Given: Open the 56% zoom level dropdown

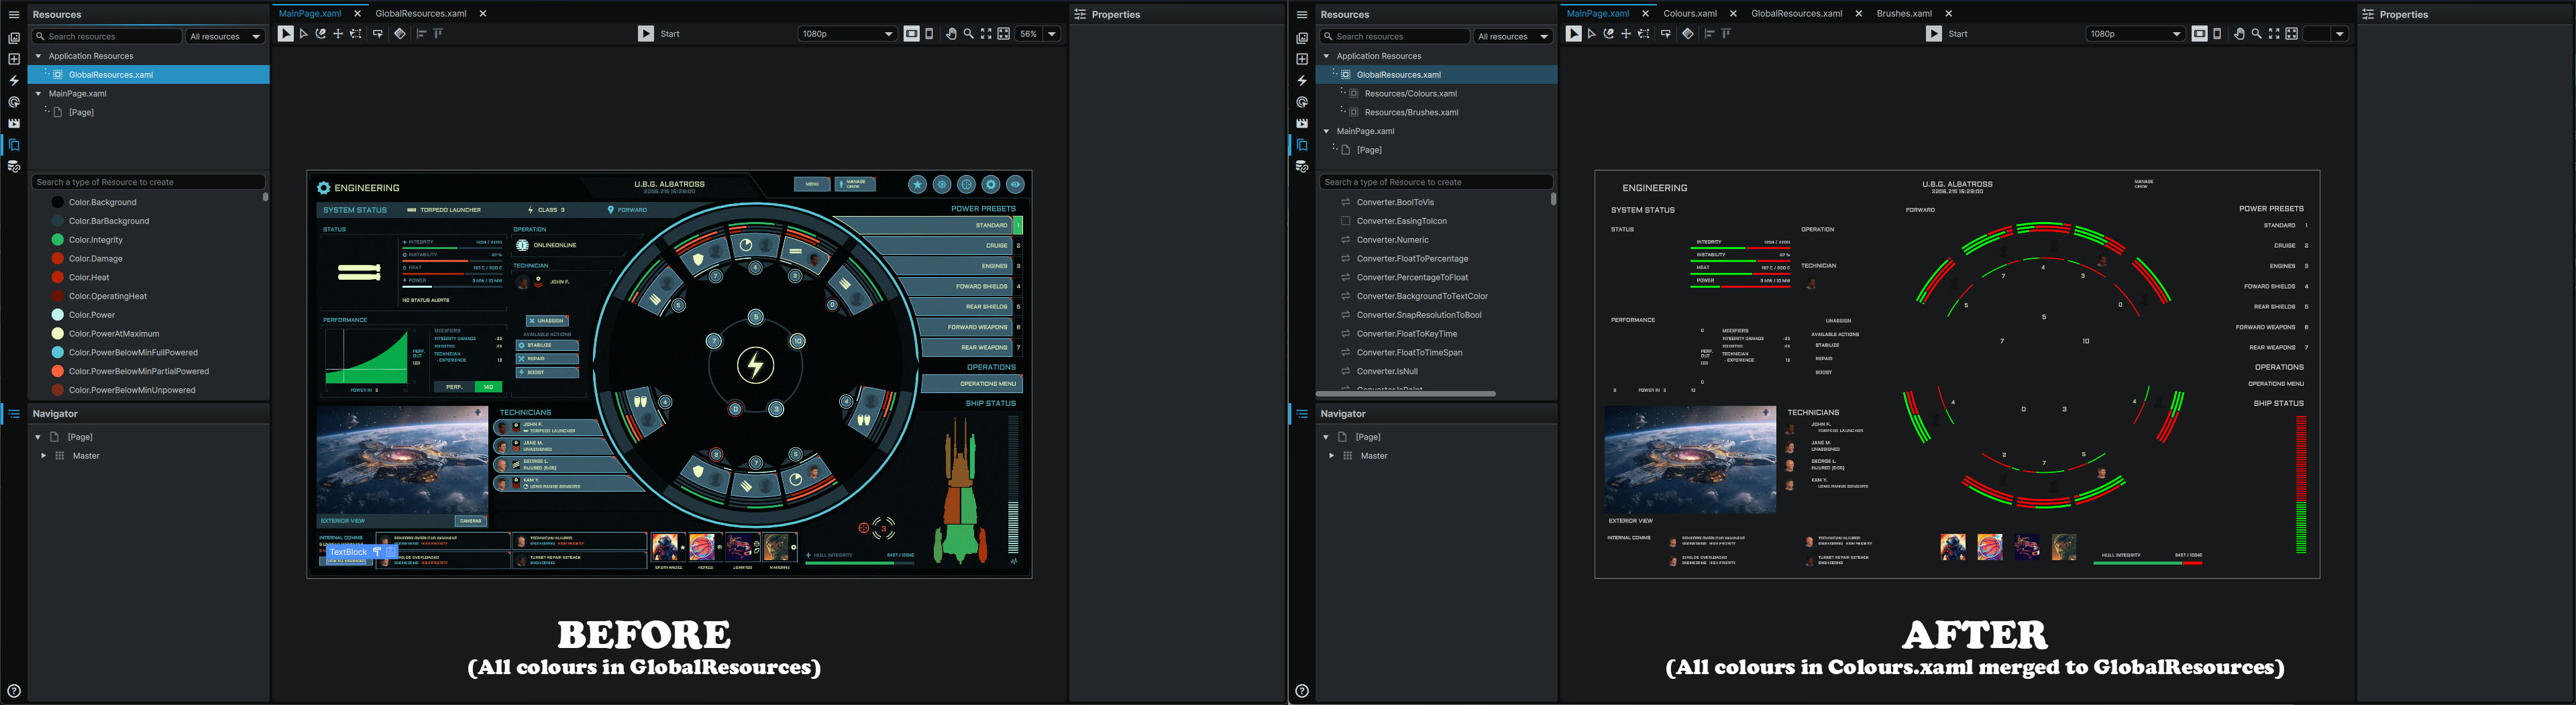Looking at the screenshot, I should [x=1037, y=34].
